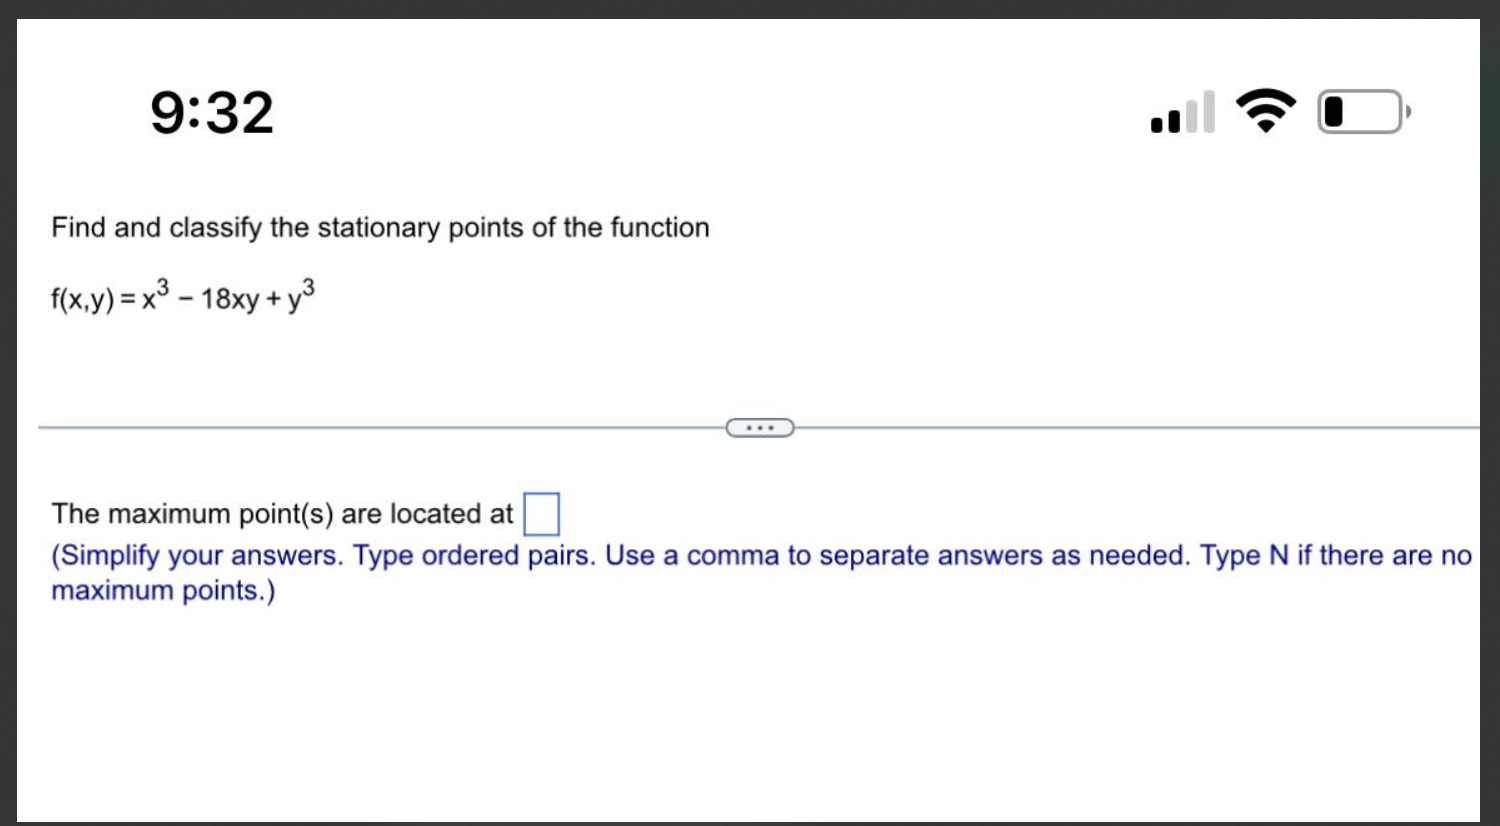Screen dimensions: 1500x826
Task: Select the function f(x,y) expression
Action: pos(180,296)
